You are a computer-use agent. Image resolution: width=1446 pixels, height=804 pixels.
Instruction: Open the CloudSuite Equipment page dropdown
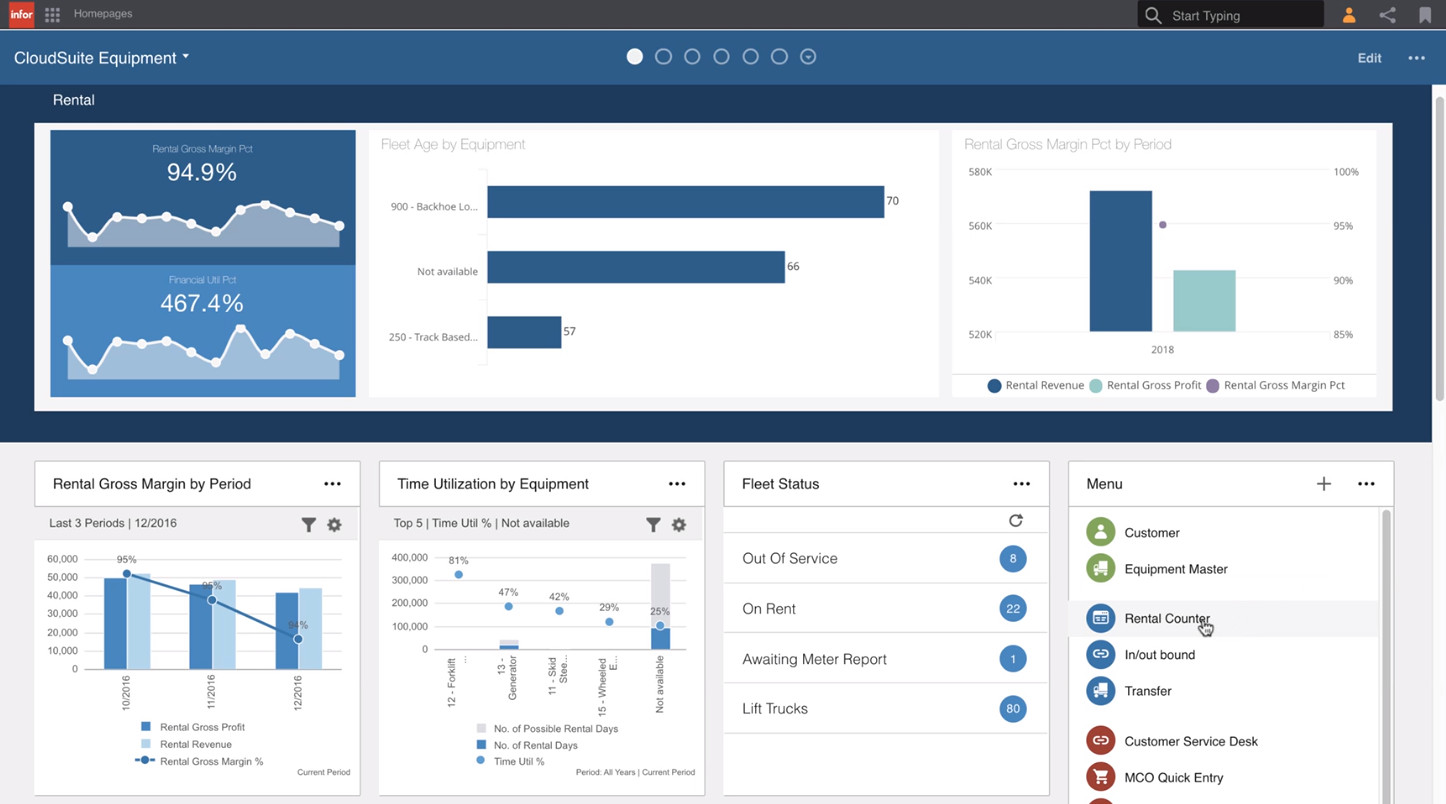pyautogui.click(x=184, y=57)
